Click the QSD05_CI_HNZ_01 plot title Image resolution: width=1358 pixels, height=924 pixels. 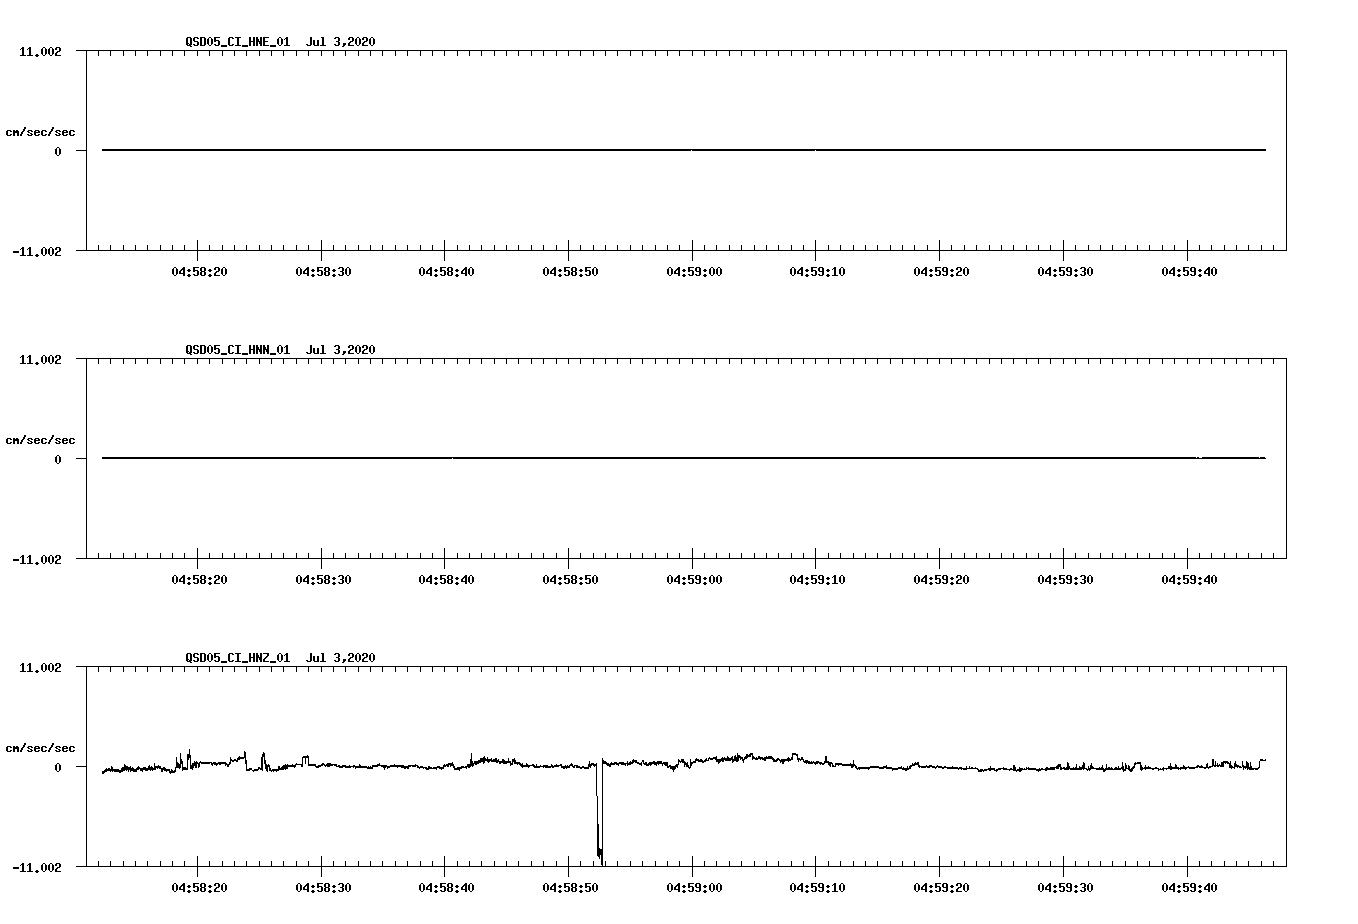(x=280, y=657)
